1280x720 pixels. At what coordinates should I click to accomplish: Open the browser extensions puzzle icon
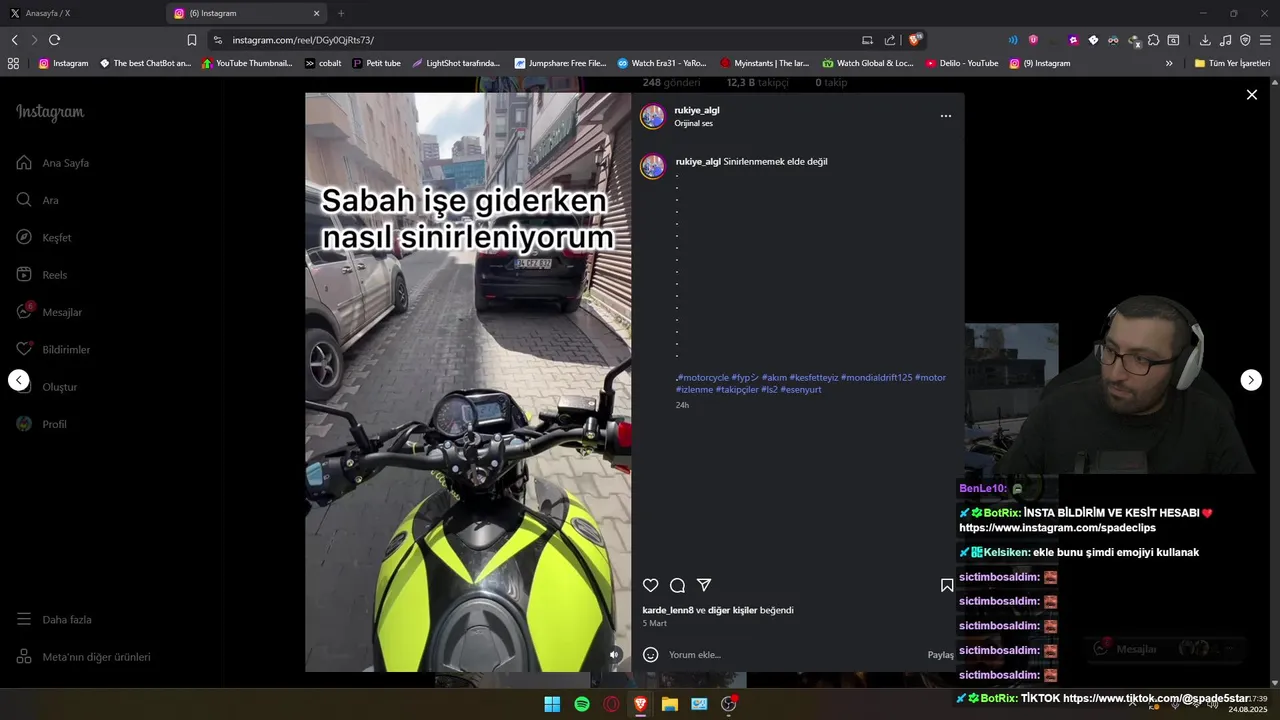tap(1153, 40)
